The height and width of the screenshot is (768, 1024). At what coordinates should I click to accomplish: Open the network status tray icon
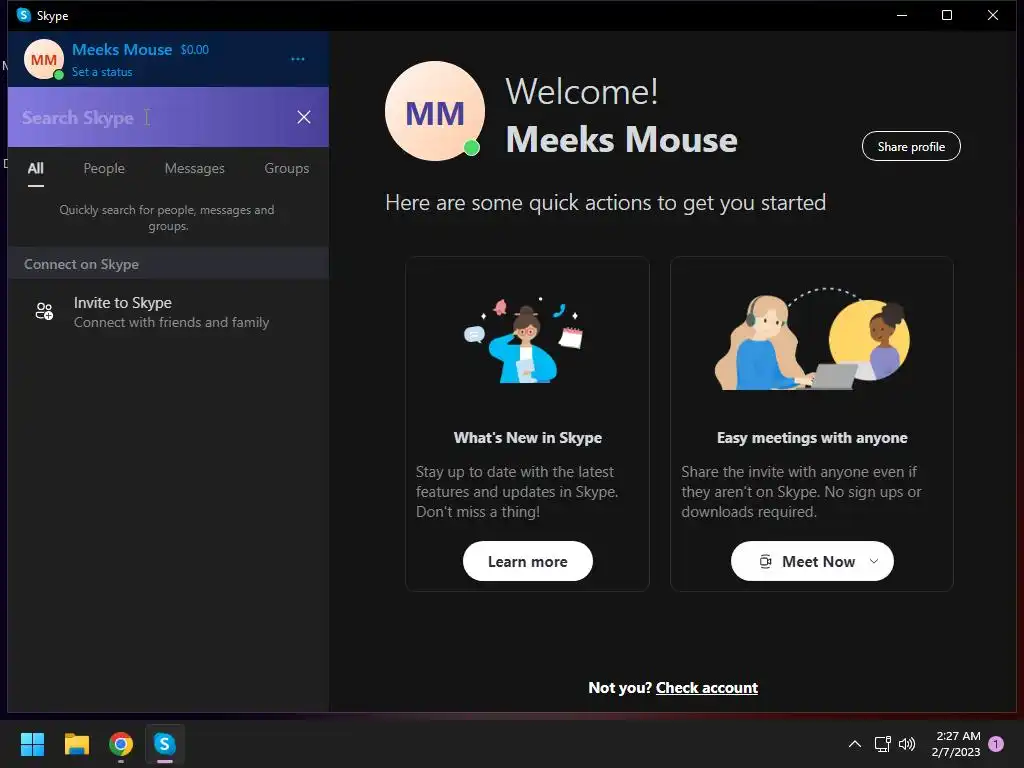[x=882, y=744]
